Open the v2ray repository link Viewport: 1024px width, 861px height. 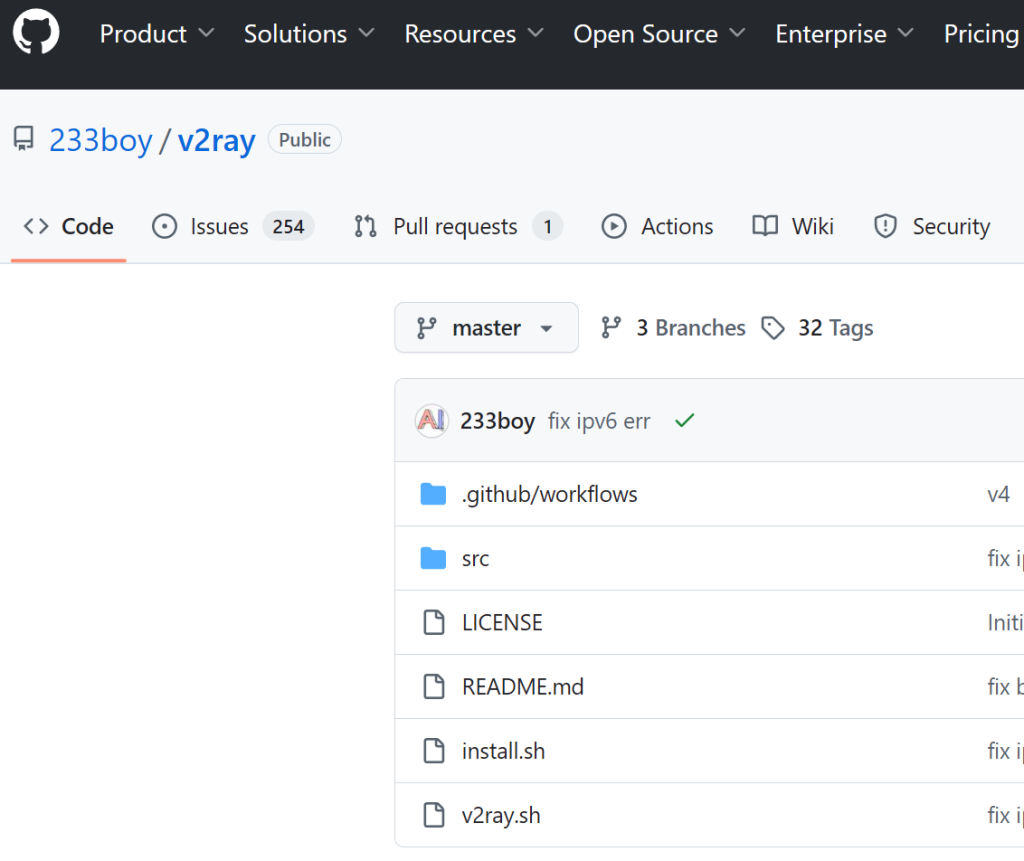pos(216,140)
